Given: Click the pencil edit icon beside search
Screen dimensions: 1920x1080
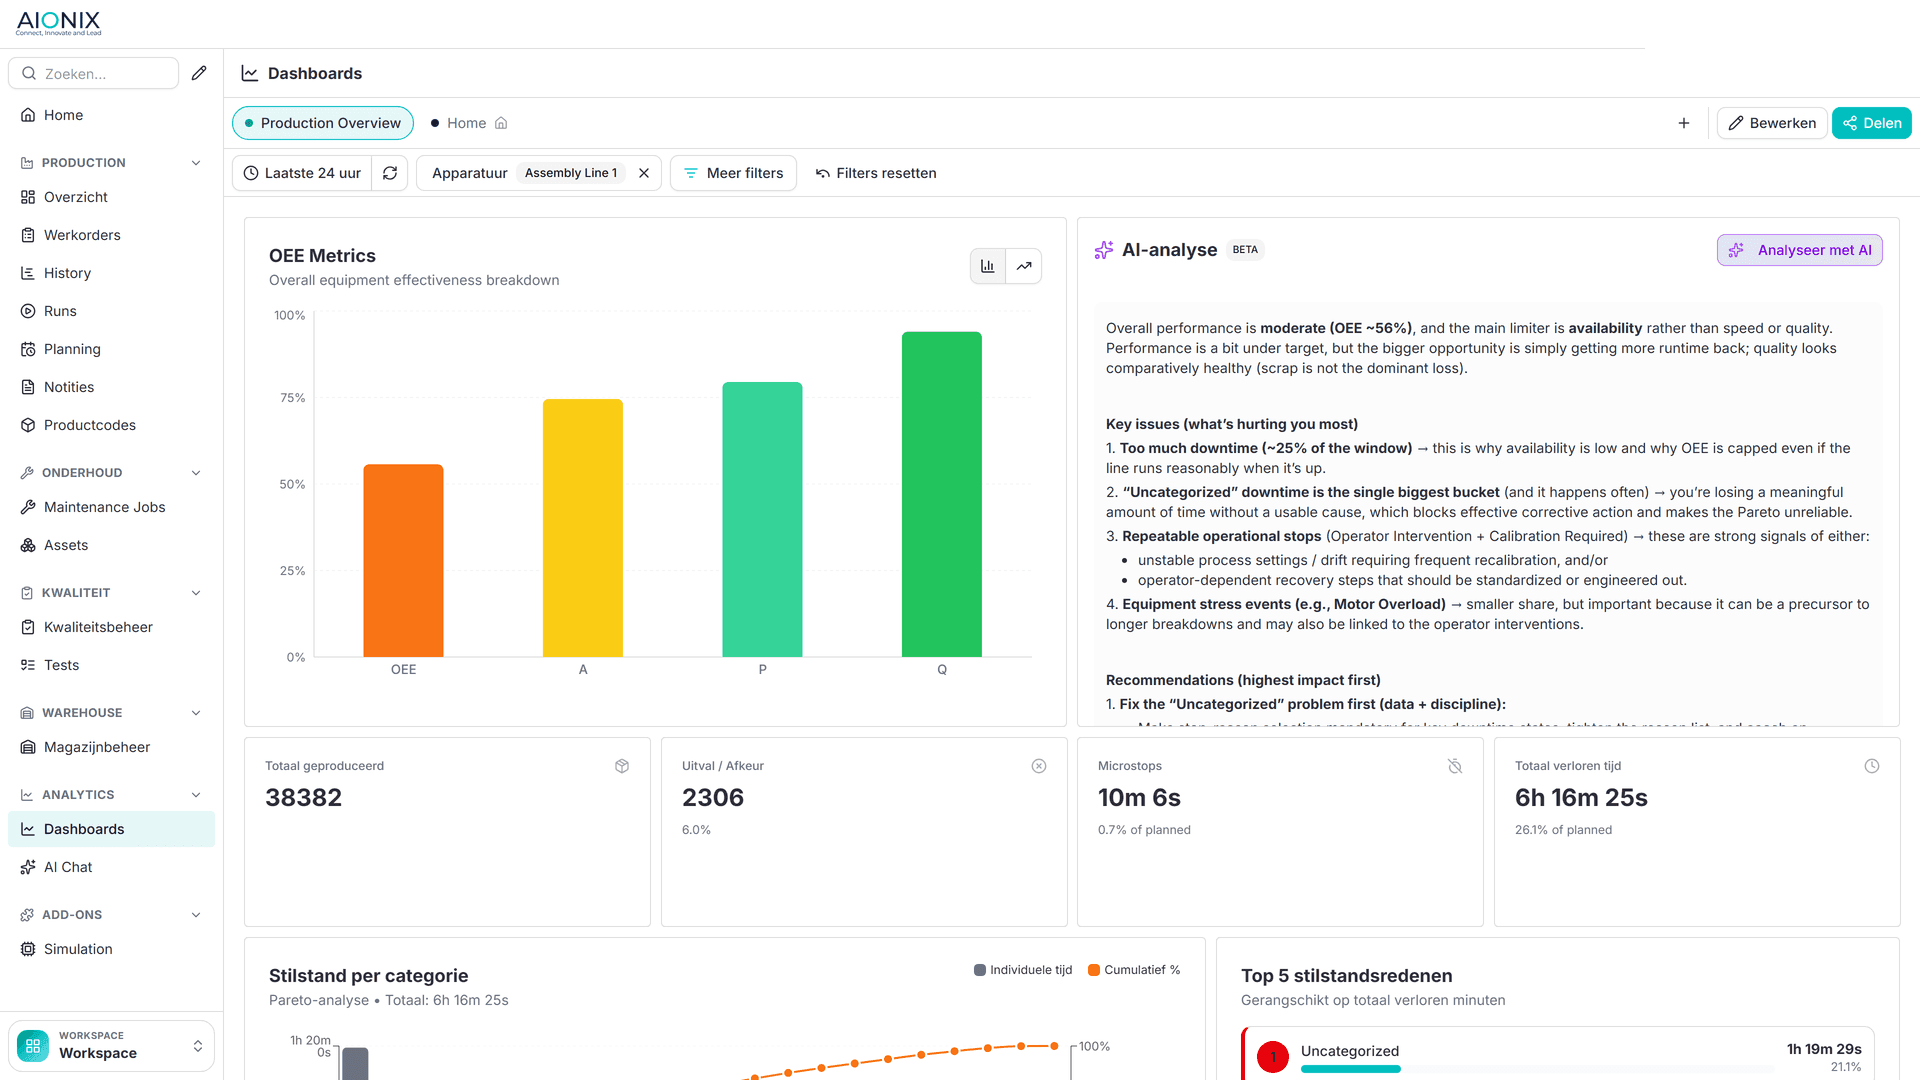Looking at the screenshot, I should tap(199, 73).
